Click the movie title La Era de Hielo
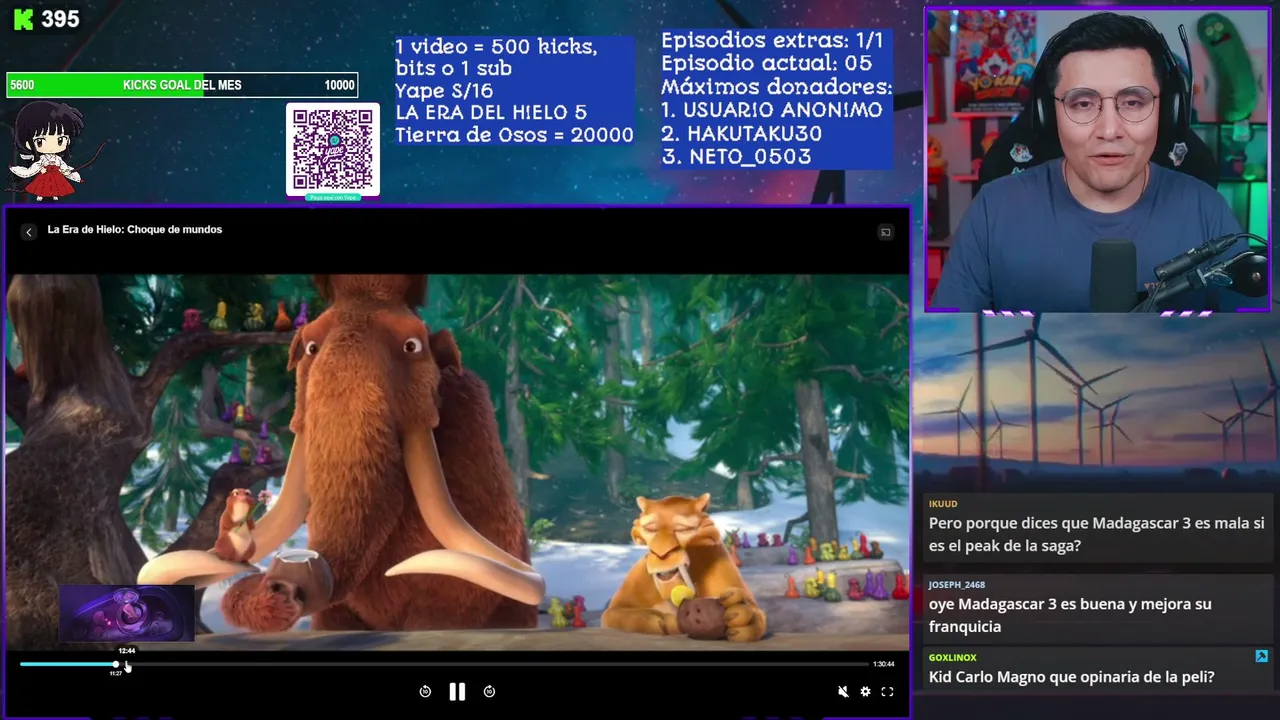This screenshot has width=1280, height=720. click(x=135, y=230)
